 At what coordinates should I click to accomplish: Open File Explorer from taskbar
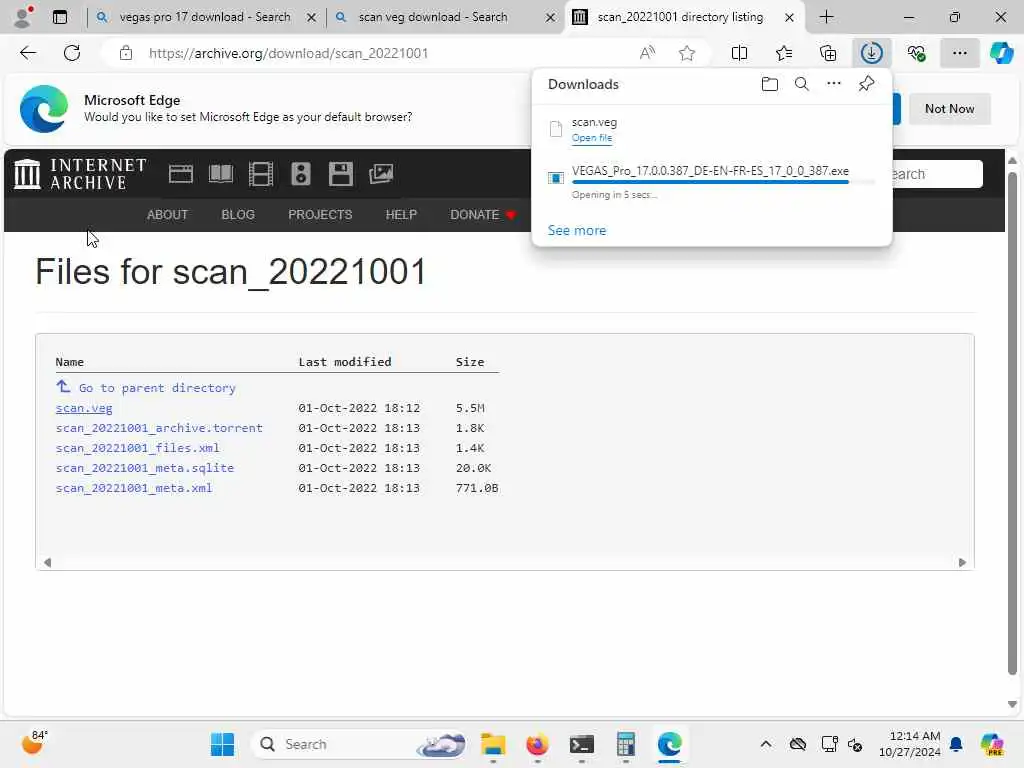493,744
